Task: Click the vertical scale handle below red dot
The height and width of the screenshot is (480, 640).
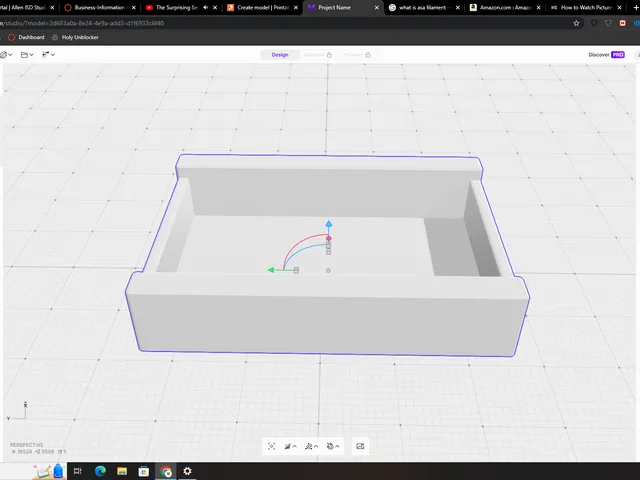Action: click(x=329, y=249)
